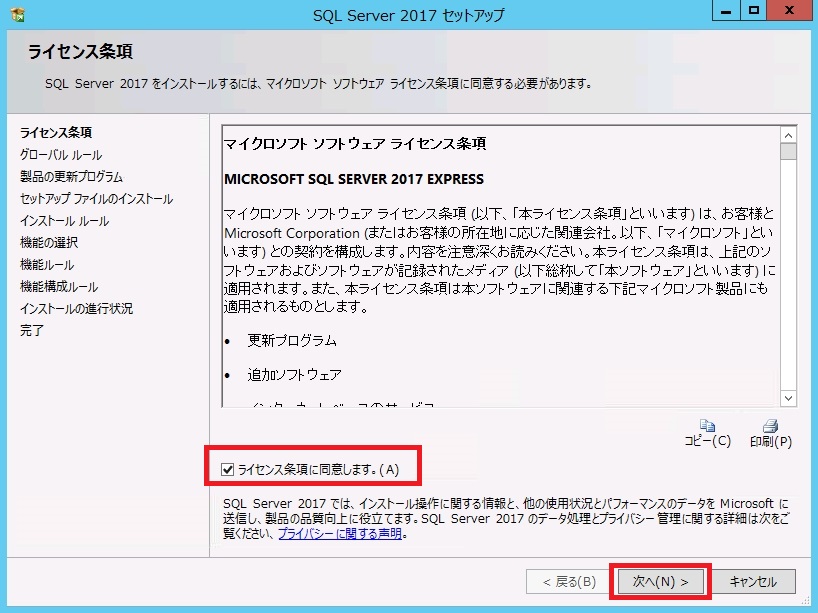Image resolution: width=818 pixels, height=613 pixels.
Task: Click the Copy (コピー) icon
Action: 707,425
